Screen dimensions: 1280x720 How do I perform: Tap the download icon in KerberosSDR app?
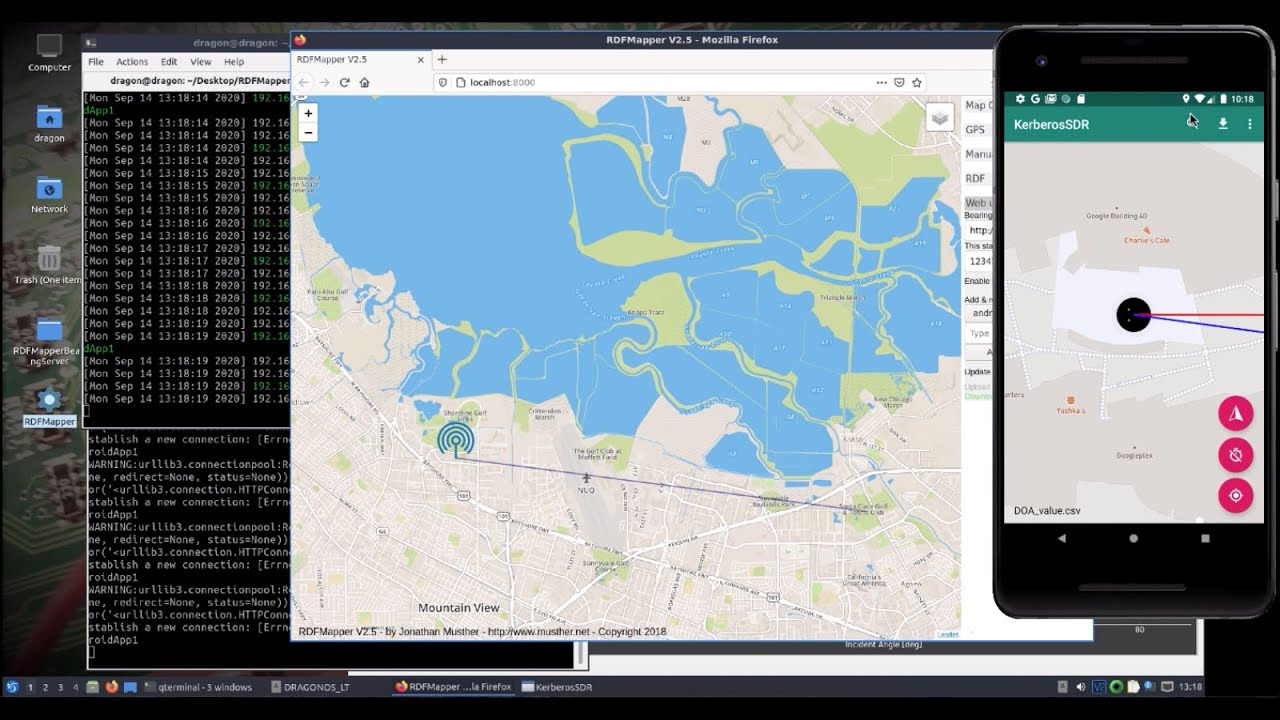click(1222, 124)
